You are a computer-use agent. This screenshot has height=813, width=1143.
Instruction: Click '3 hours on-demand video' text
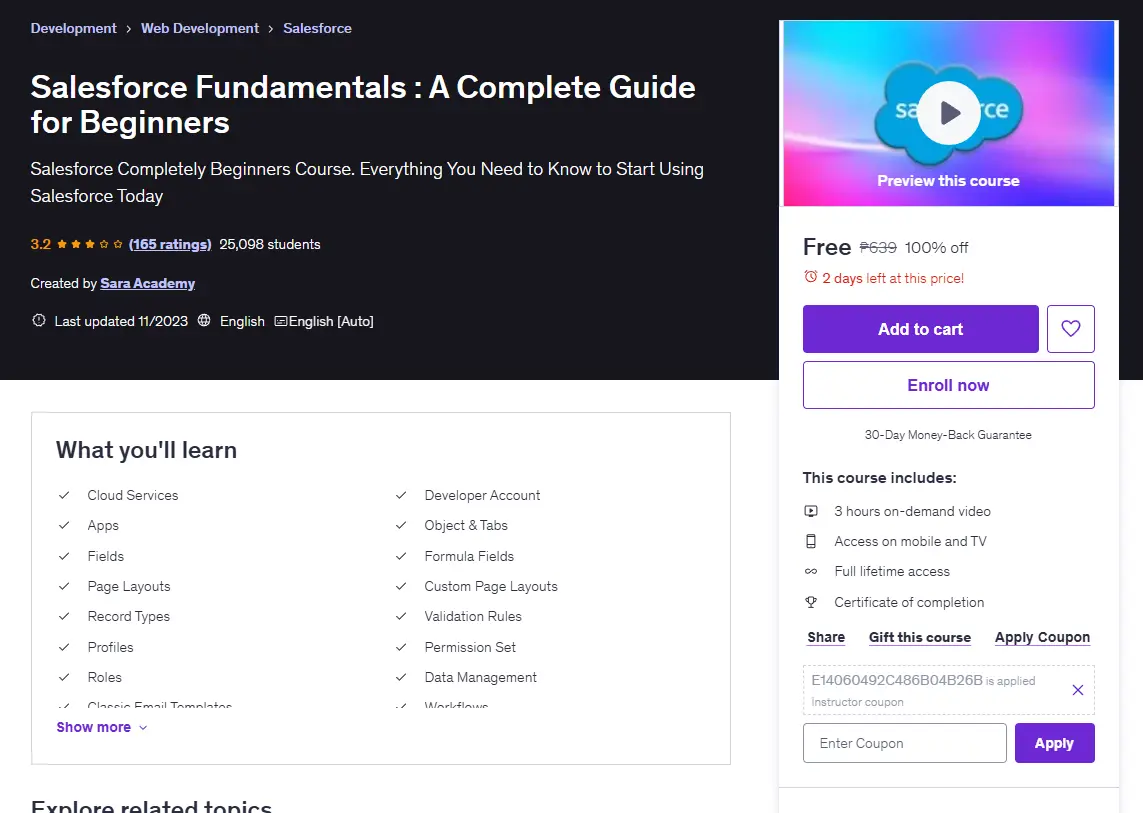[912, 511]
